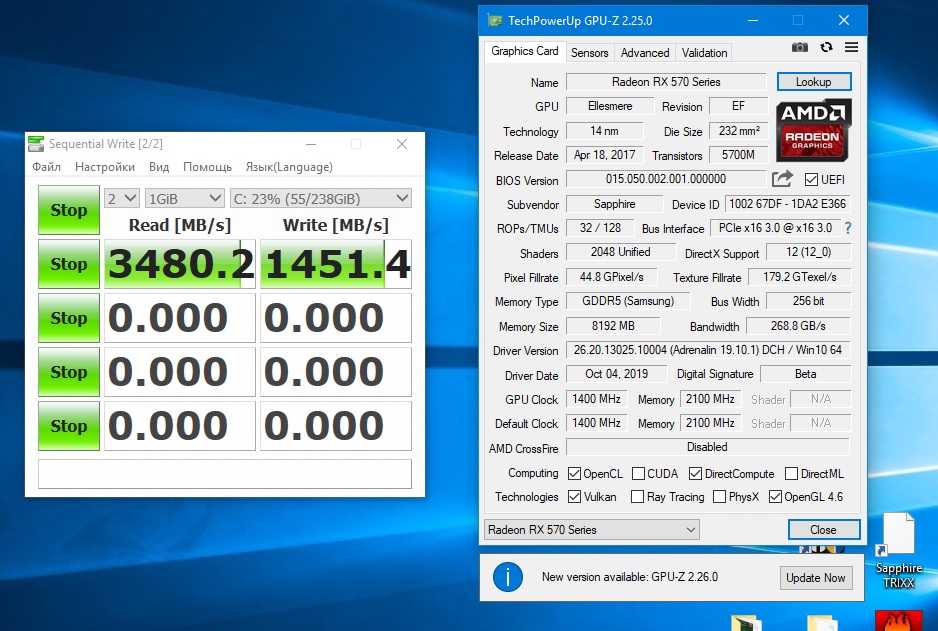Switch to the Validation tab
This screenshot has height=631, width=938.
pyautogui.click(x=704, y=53)
